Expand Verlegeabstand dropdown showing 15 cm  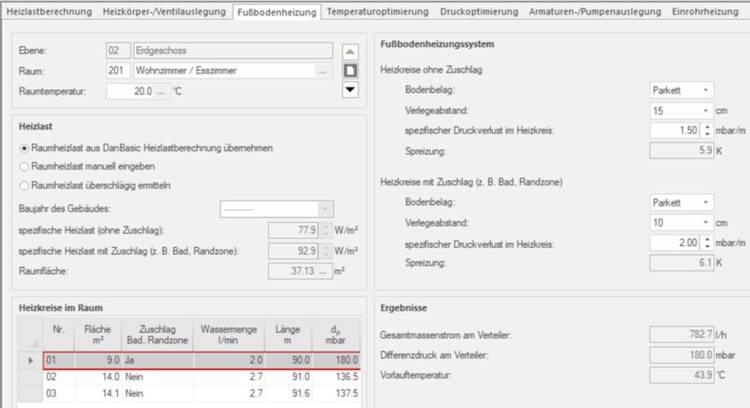pyautogui.click(x=707, y=110)
